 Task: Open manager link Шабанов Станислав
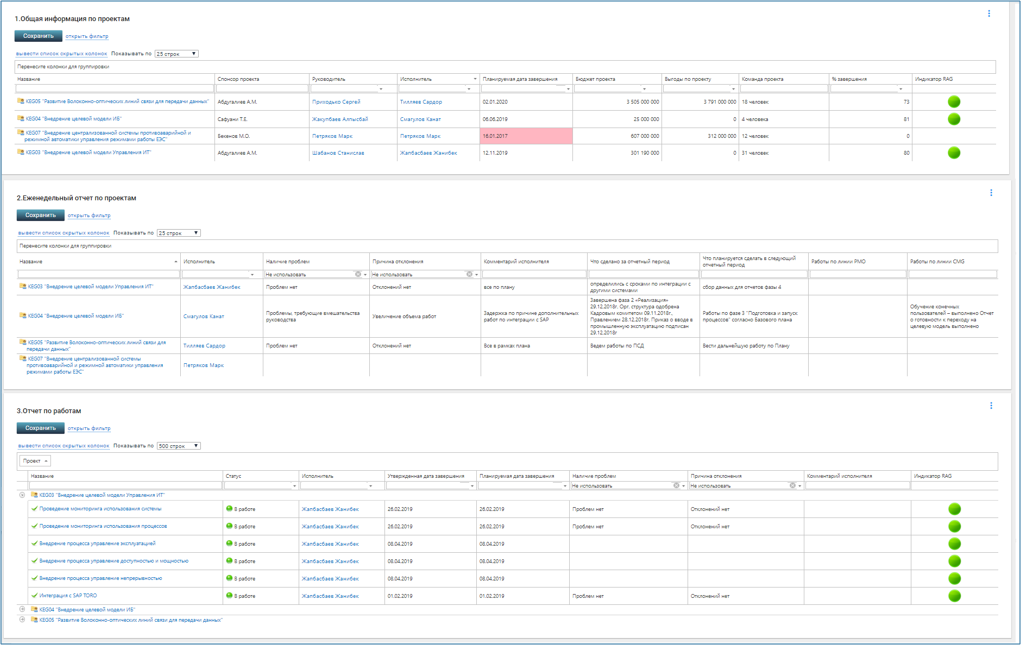pyautogui.click(x=338, y=153)
